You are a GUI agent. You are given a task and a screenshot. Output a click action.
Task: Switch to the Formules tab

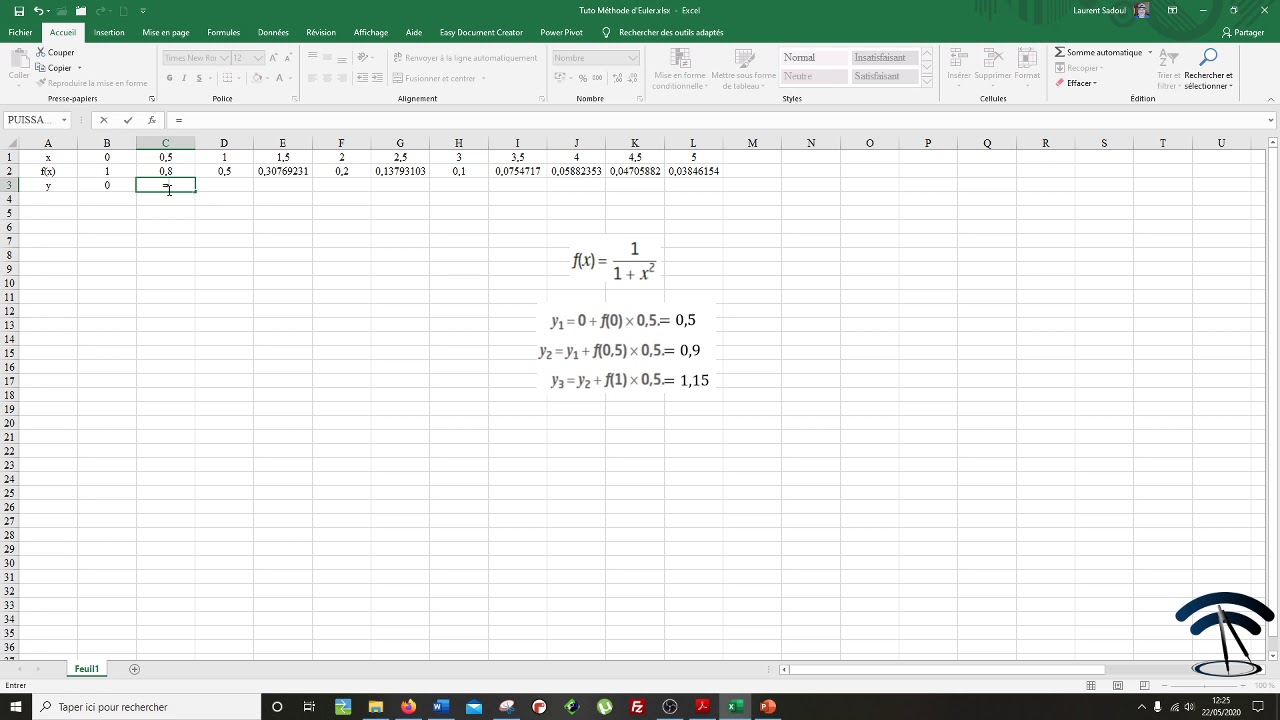click(x=223, y=32)
